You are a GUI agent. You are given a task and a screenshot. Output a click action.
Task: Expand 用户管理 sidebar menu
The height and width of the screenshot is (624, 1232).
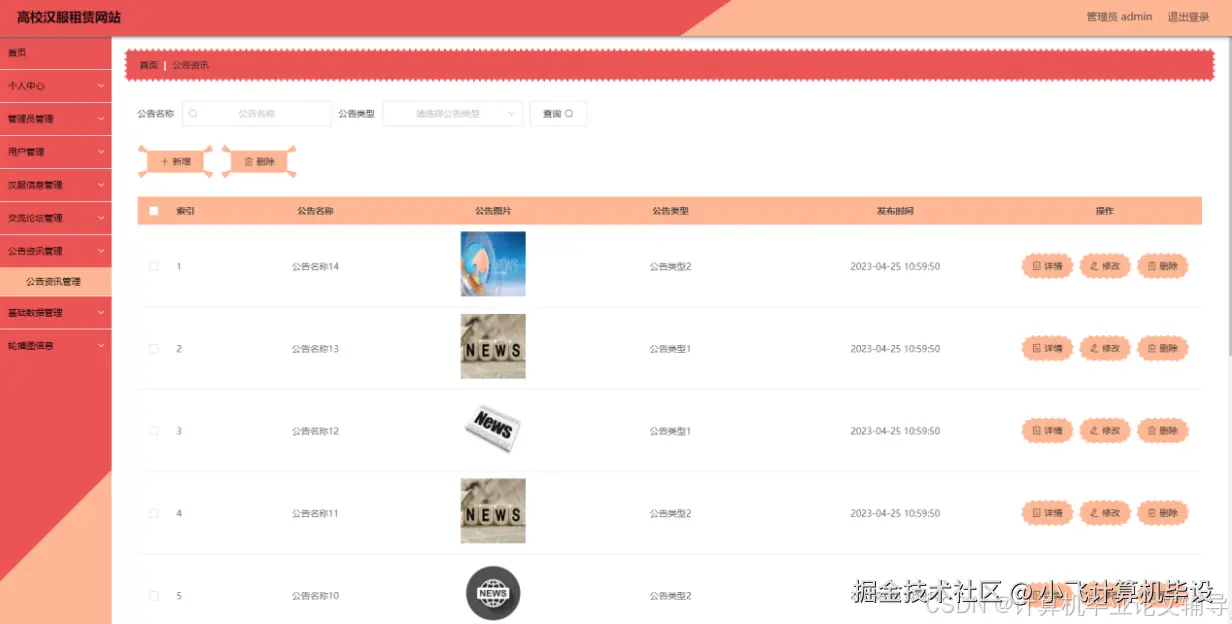pyautogui.click(x=56, y=152)
